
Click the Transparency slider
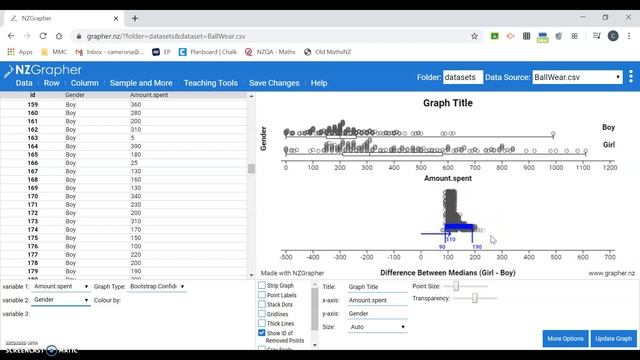[x=475, y=298]
